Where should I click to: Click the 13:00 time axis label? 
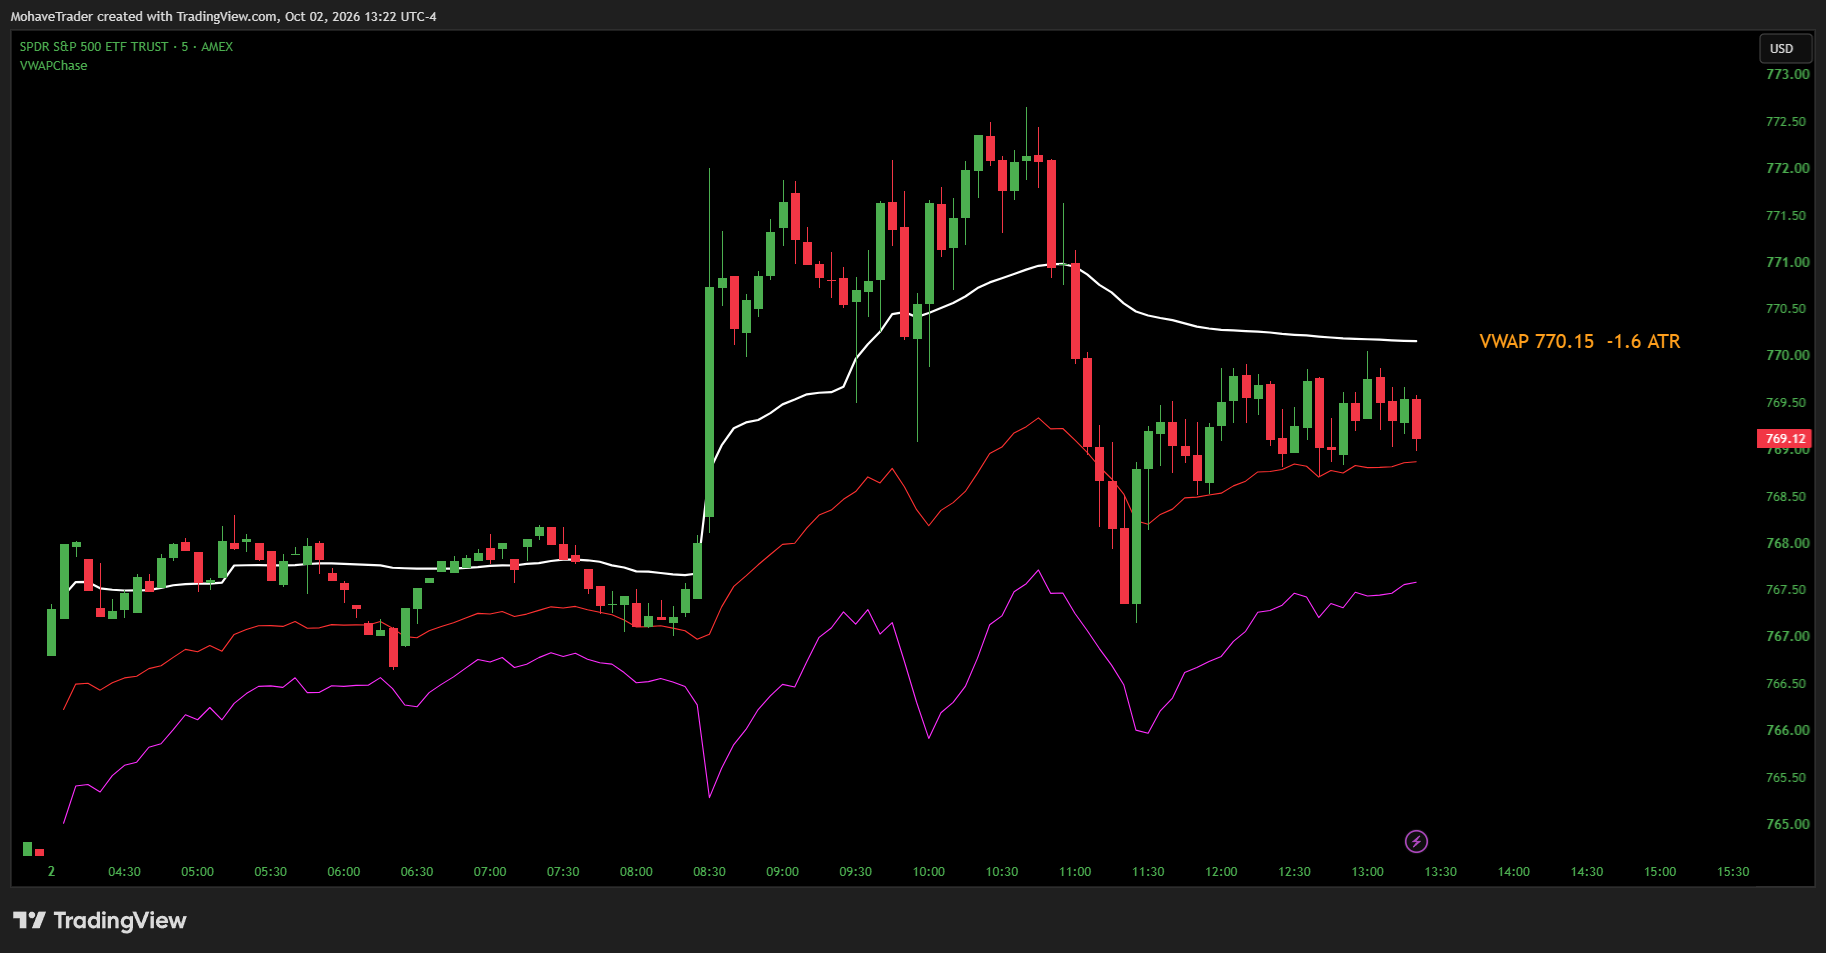1367,872
